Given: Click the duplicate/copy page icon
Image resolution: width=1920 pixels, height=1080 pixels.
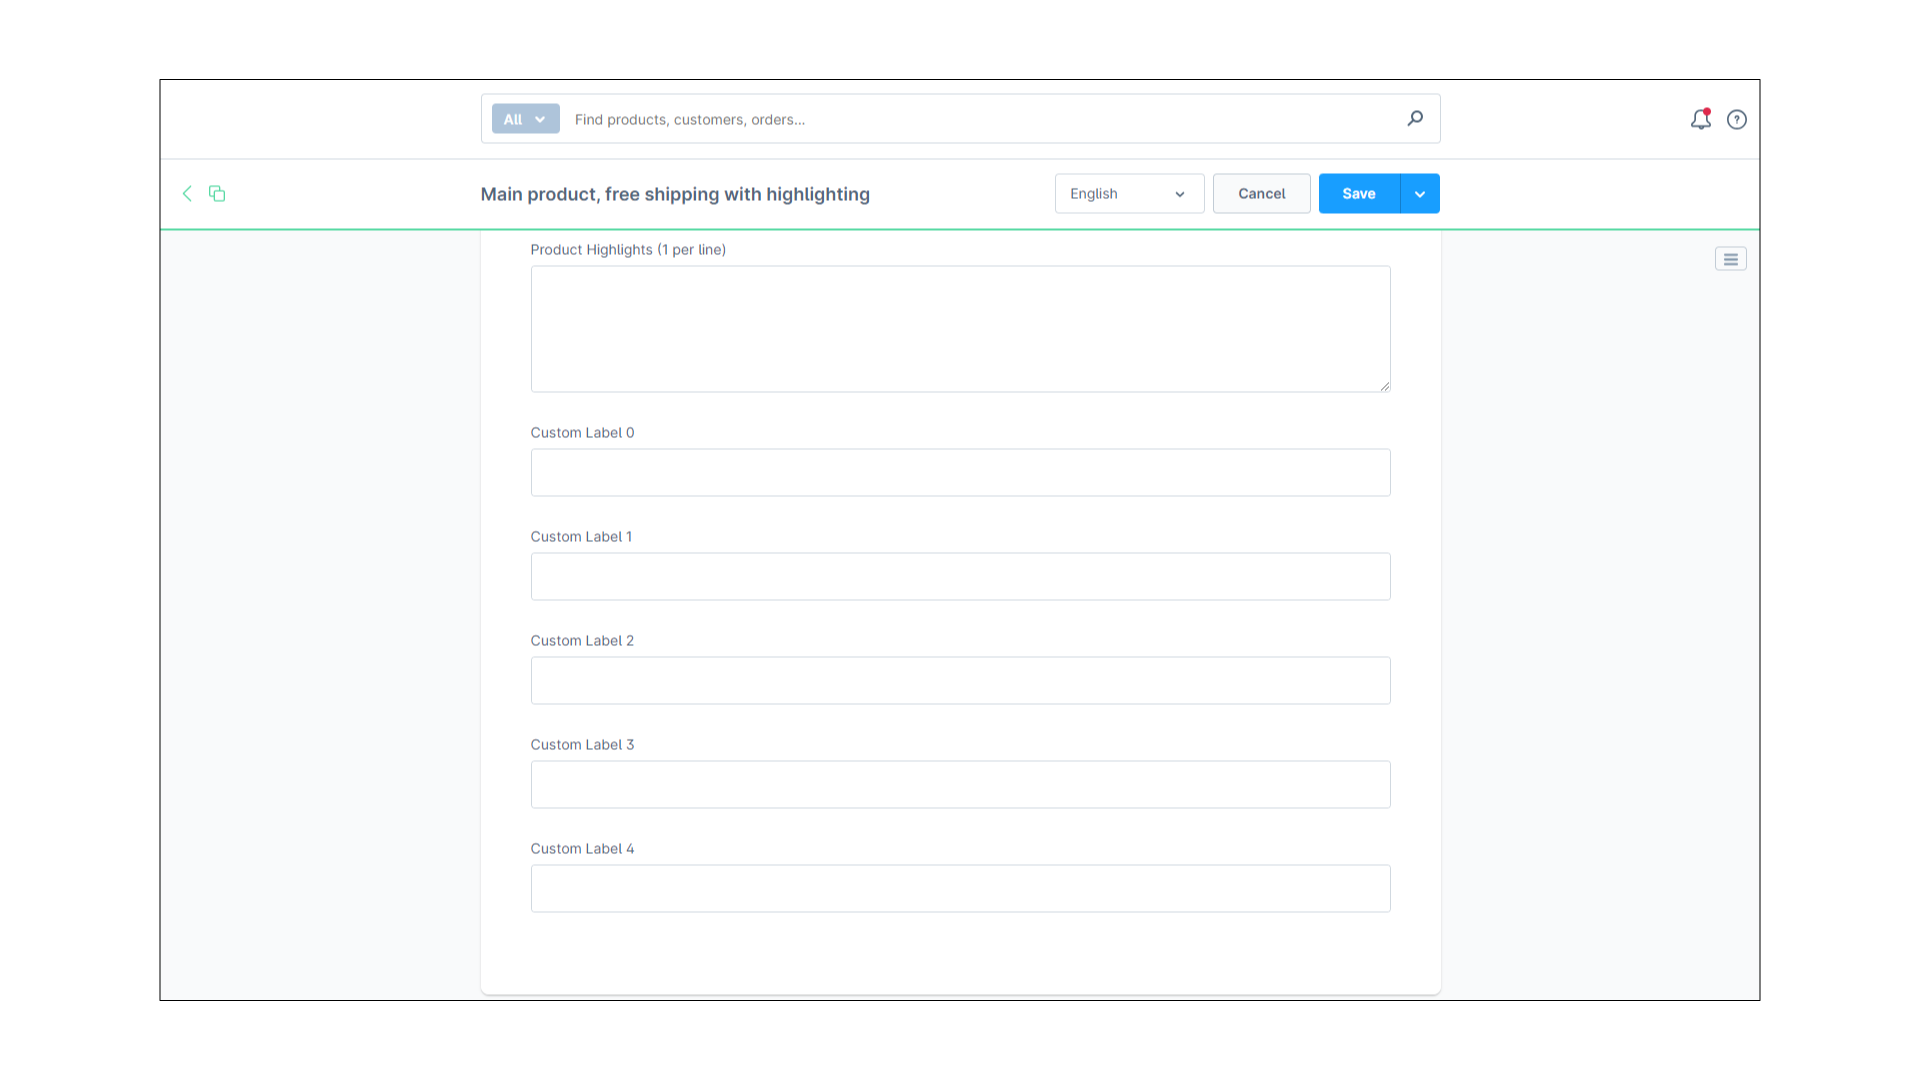Looking at the screenshot, I should coord(216,193).
